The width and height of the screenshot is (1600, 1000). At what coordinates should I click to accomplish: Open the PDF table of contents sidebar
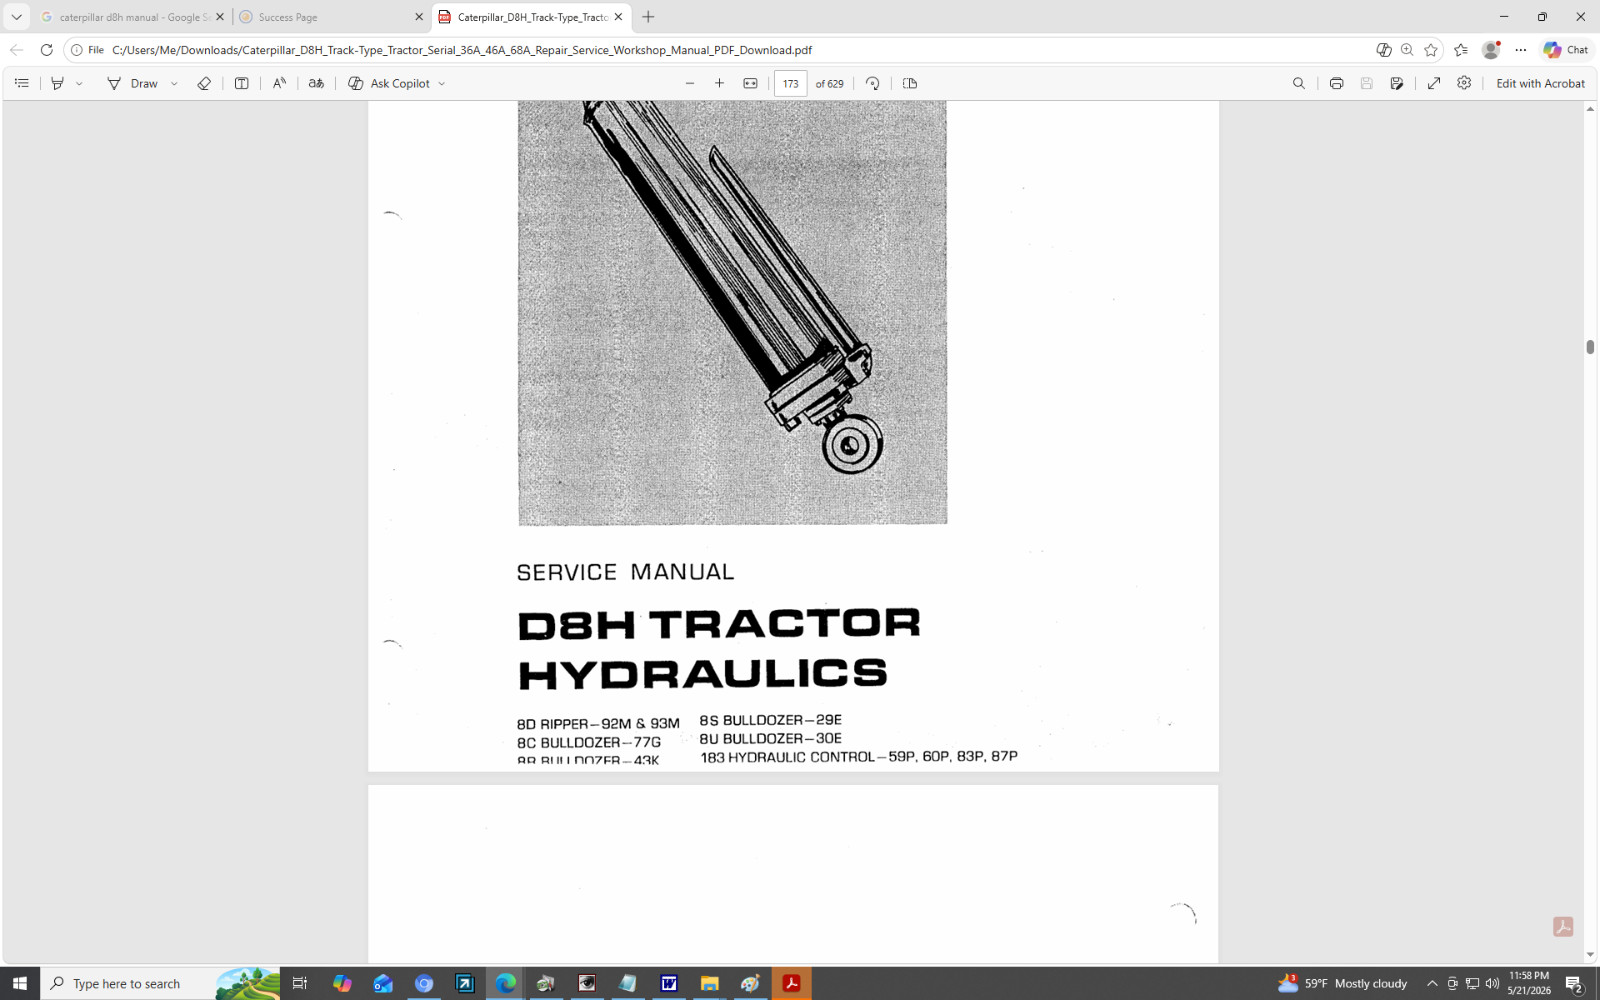(x=22, y=84)
